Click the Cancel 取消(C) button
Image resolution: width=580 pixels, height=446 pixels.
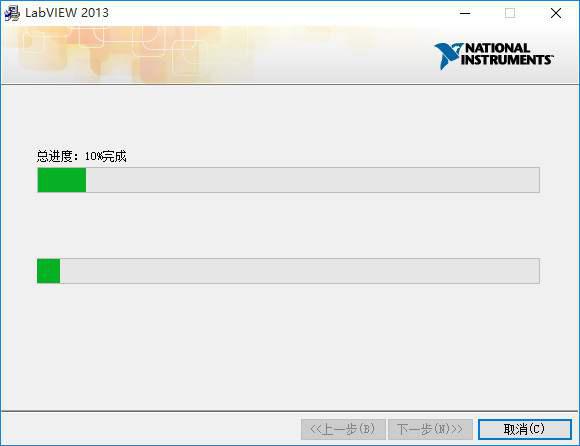[x=525, y=429]
